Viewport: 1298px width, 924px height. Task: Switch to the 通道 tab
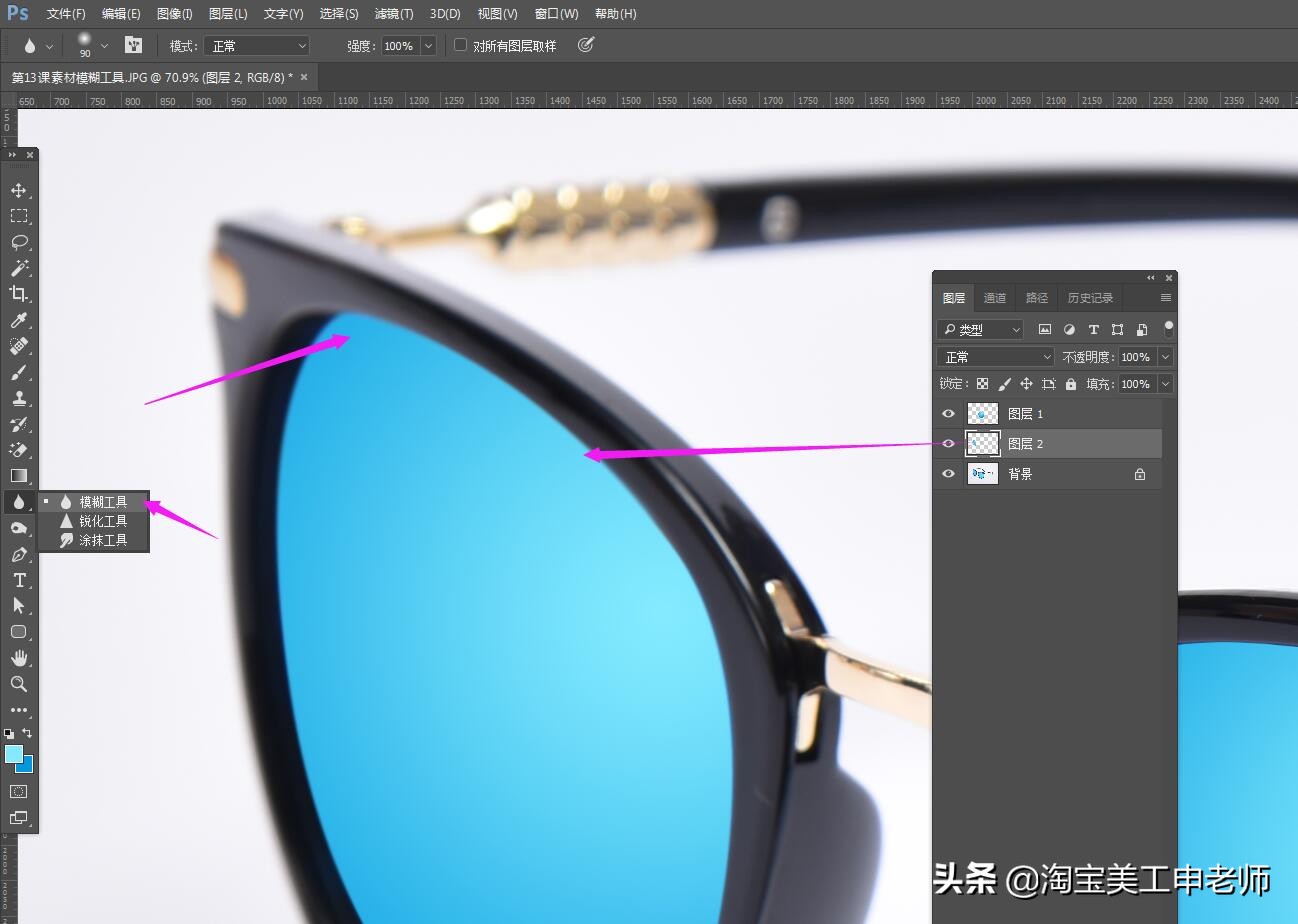[995, 298]
